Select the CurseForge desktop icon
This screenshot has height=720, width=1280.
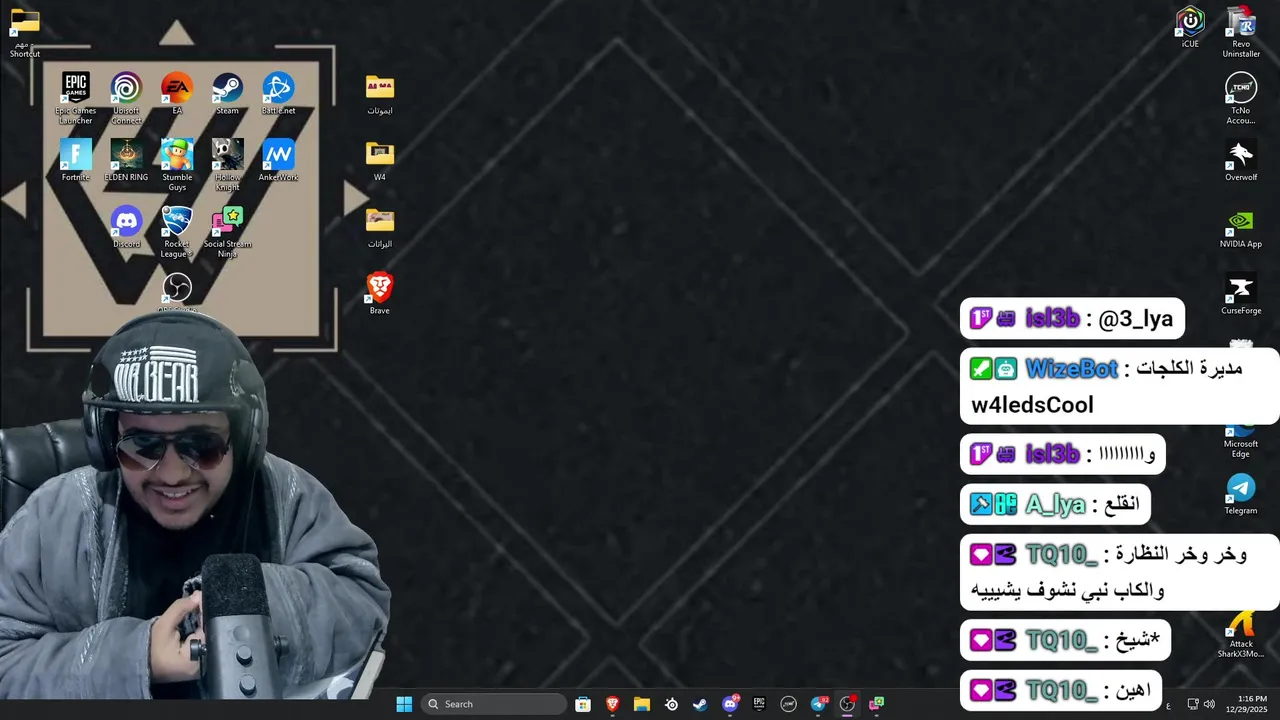(x=1241, y=293)
